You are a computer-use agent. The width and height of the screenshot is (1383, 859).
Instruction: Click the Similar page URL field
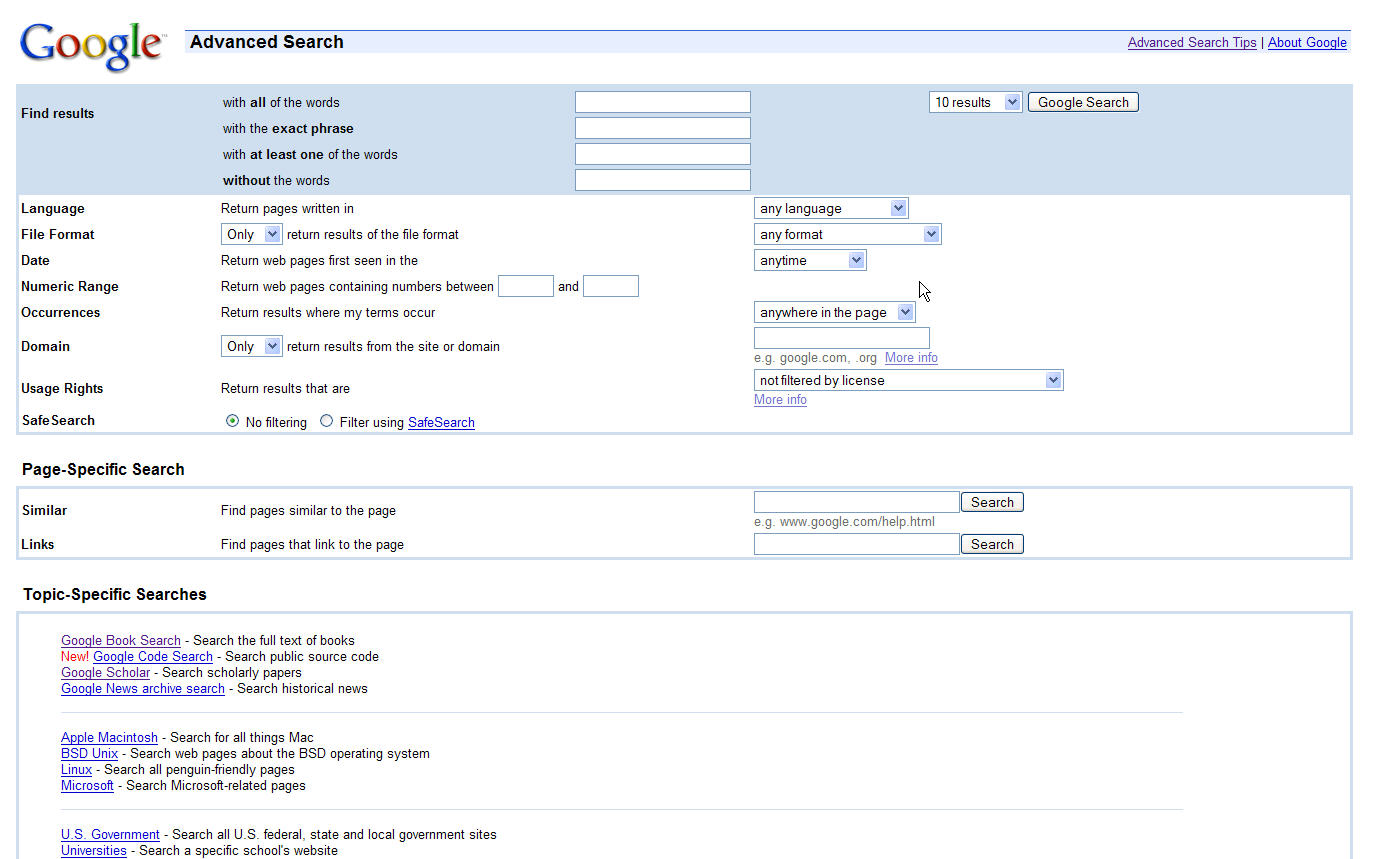(857, 502)
